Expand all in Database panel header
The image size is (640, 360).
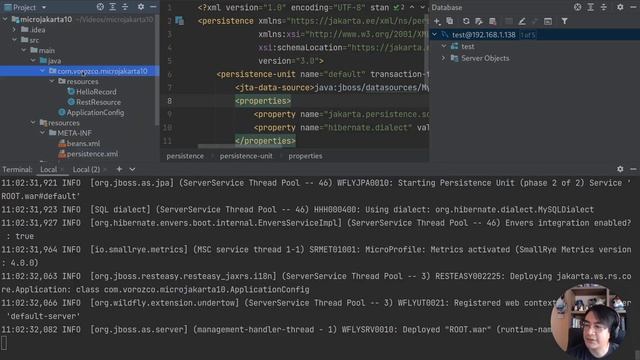coord(591,7)
